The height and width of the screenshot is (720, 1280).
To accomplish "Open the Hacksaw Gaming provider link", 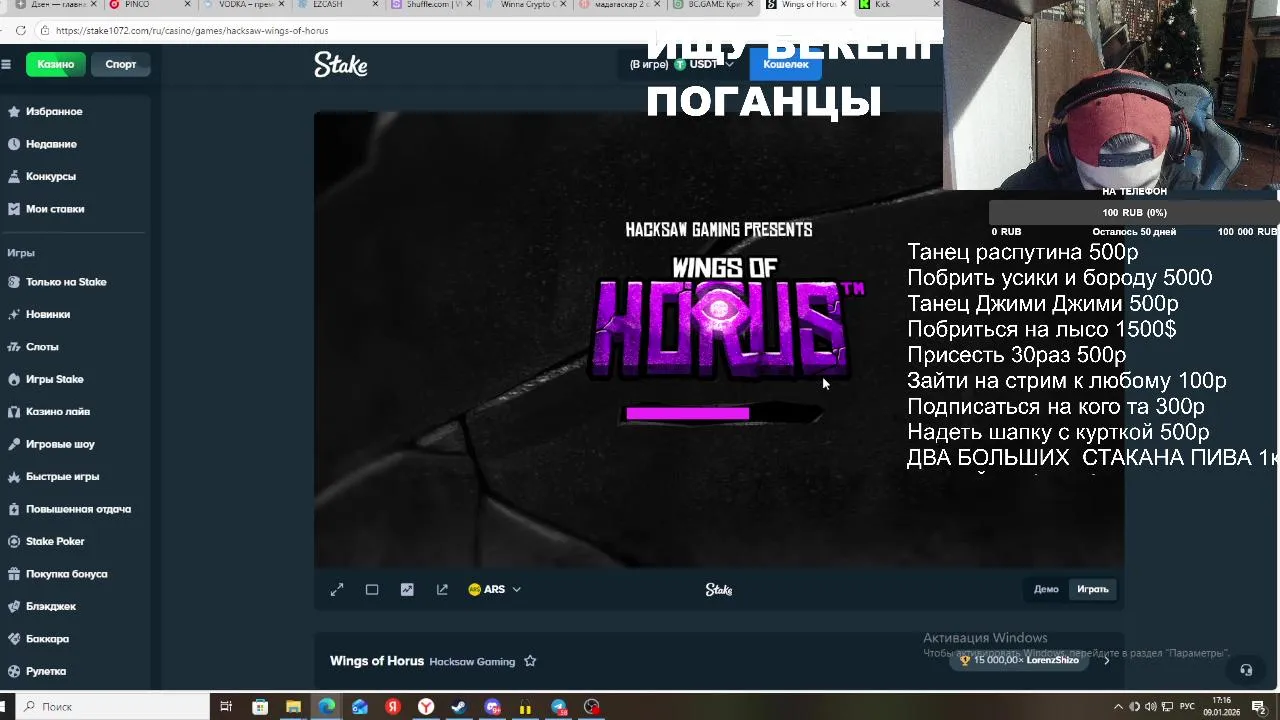I will pos(472,662).
